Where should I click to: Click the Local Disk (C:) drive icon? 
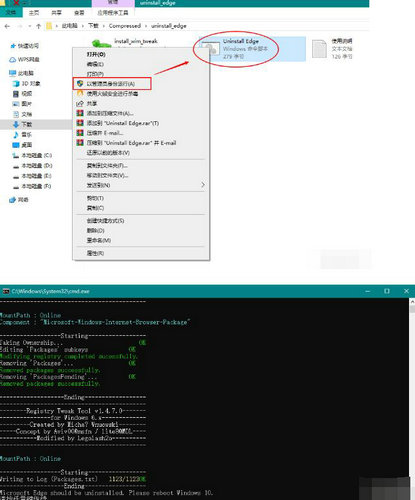[16, 155]
